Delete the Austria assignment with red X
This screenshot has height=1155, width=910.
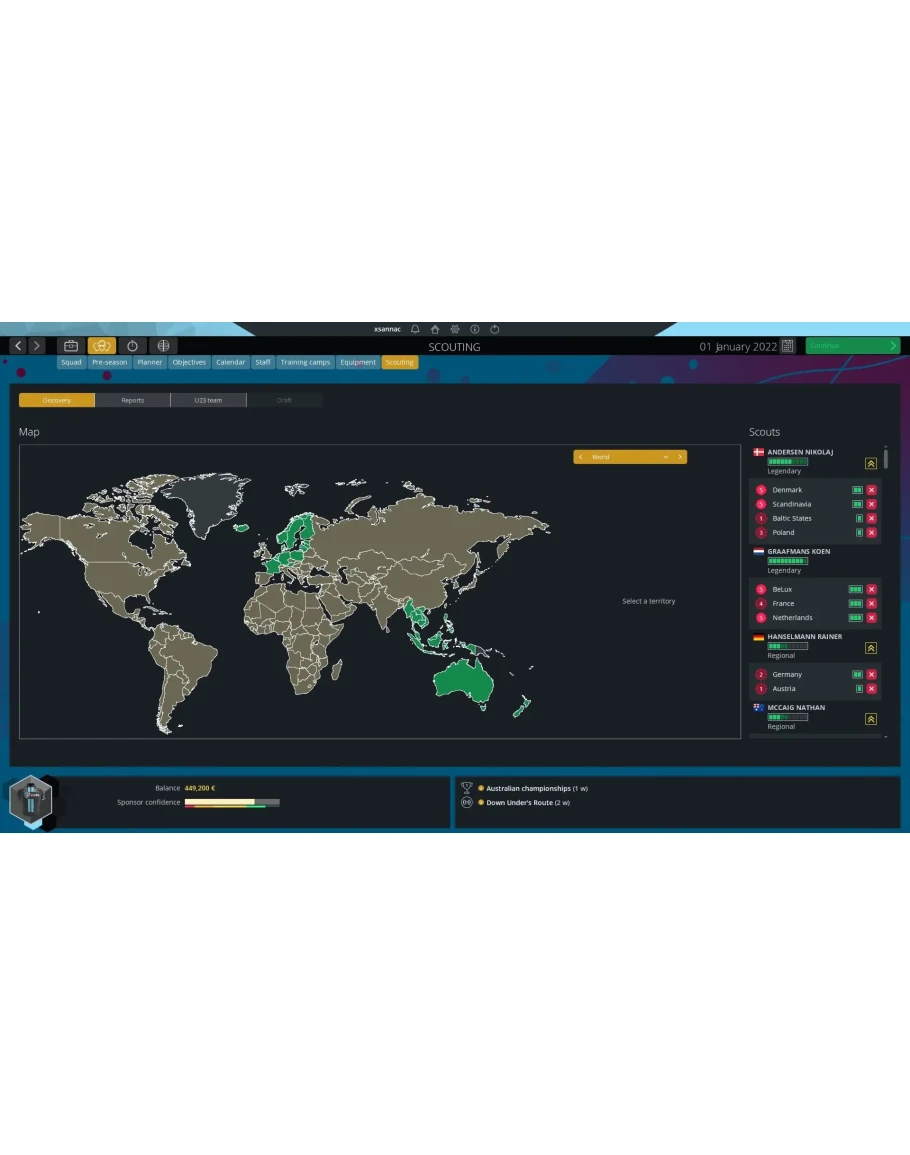pos(871,689)
